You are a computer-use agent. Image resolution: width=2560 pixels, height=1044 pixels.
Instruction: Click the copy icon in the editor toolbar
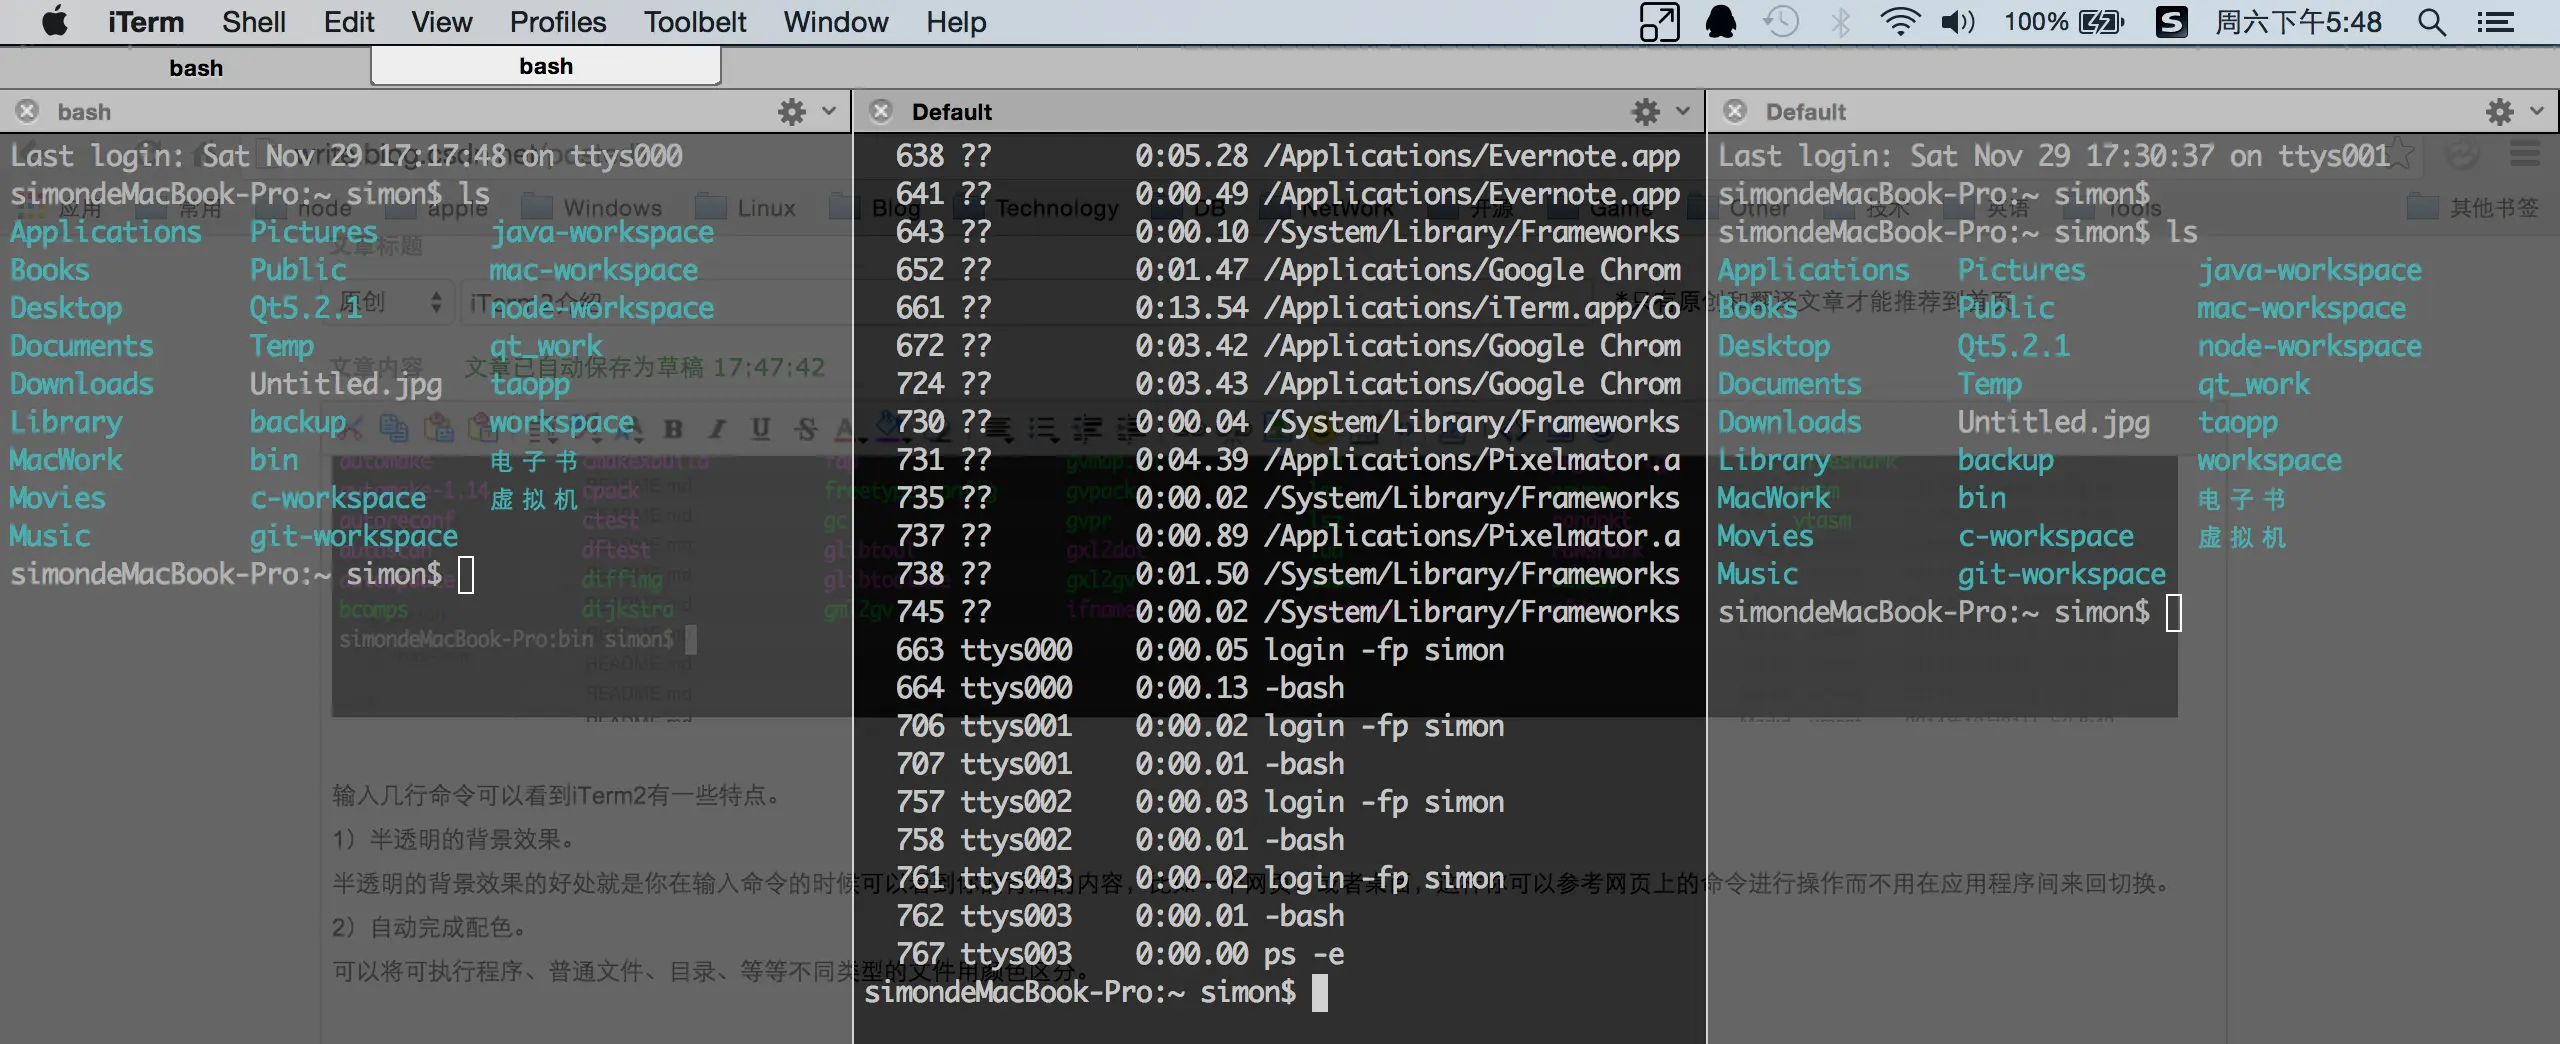(x=395, y=429)
